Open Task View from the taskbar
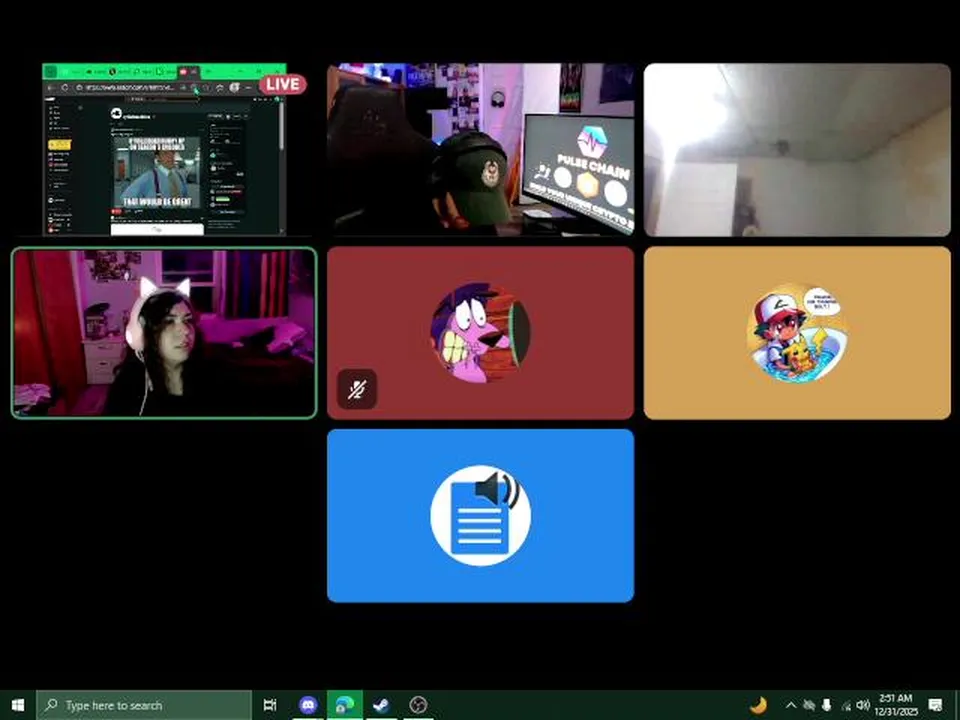Viewport: 960px width, 720px height. coord(269,705)
